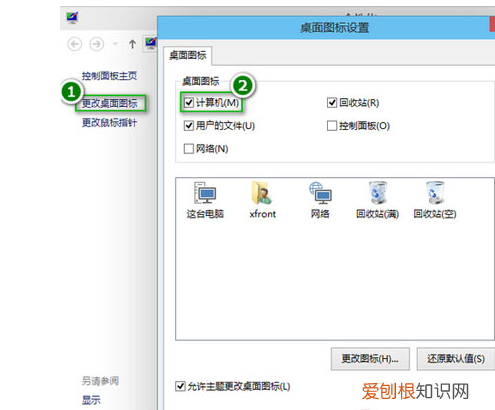The image size is (495, 410).
Task: Select the xfront user folder icon
Action: (x=263, y=200)
